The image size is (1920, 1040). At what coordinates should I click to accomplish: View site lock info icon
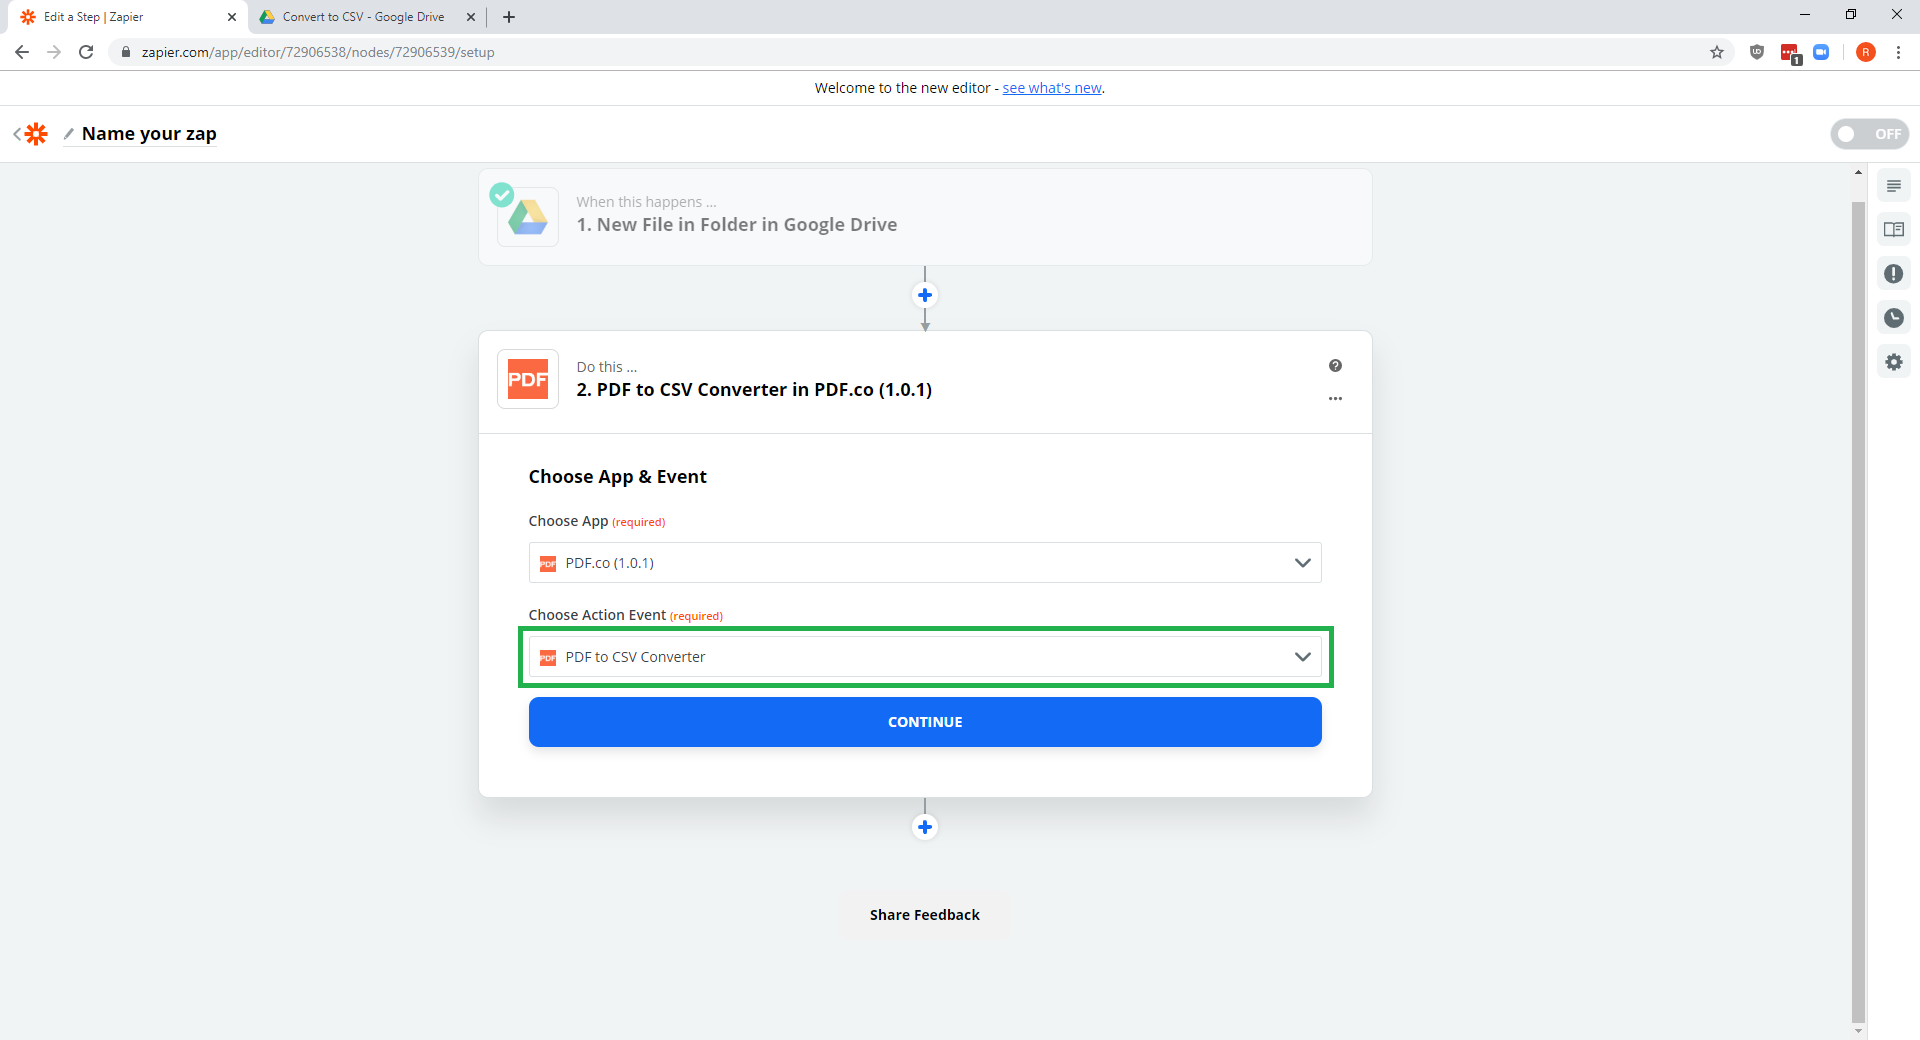(x=126, y=52)
